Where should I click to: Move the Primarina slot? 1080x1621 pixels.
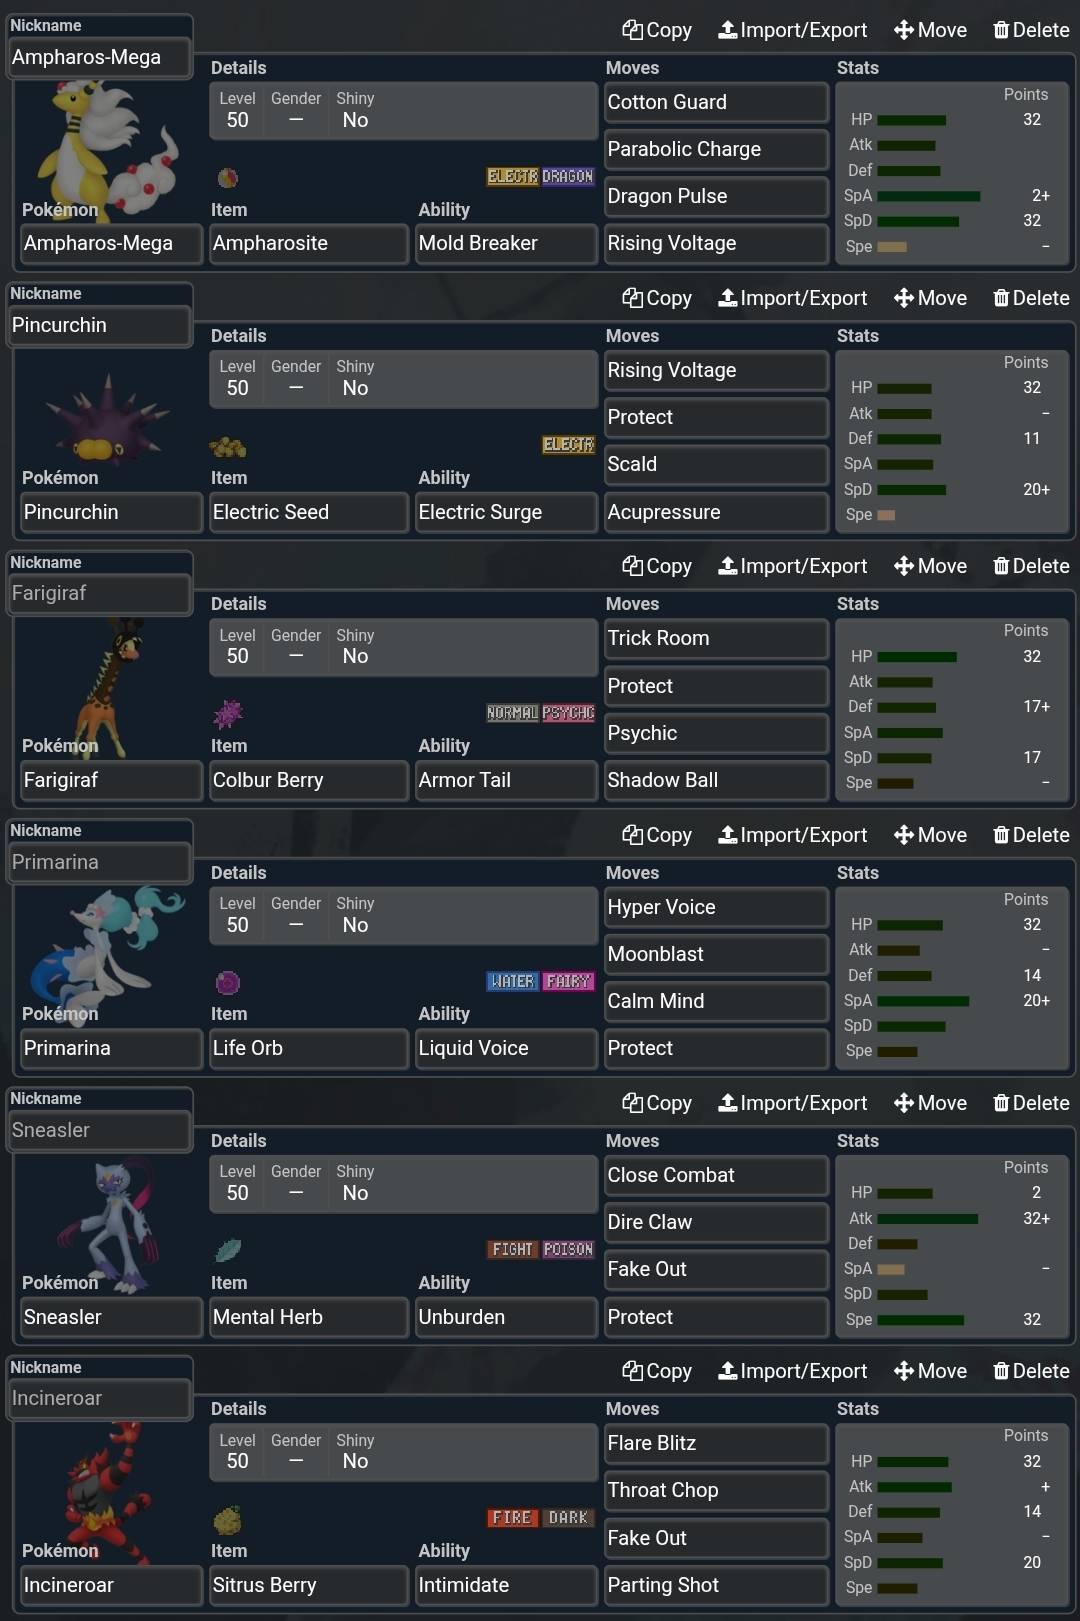point(931,835)
